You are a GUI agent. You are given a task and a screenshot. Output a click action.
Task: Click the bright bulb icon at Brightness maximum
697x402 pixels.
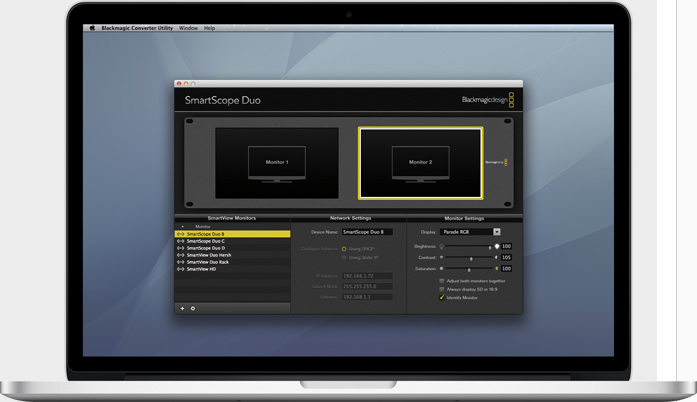coord(497,246)
